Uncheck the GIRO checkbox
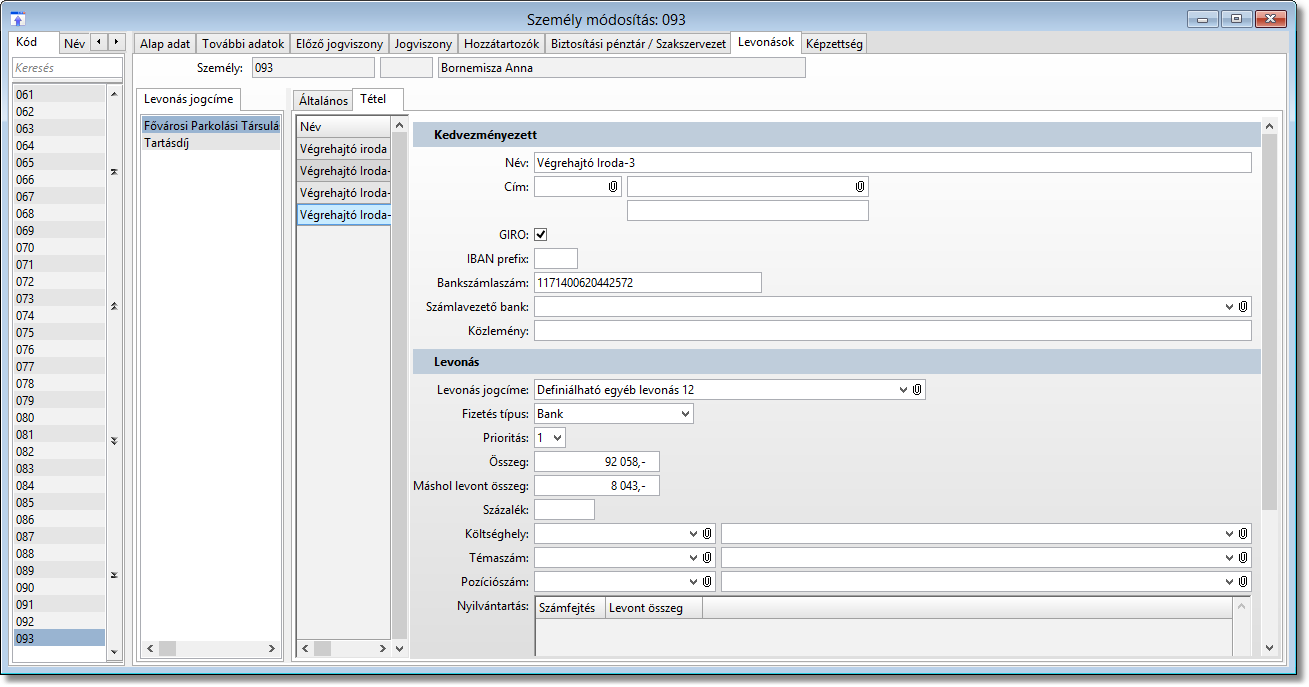This screenshot has width=1309, height=687. point(541,234)
